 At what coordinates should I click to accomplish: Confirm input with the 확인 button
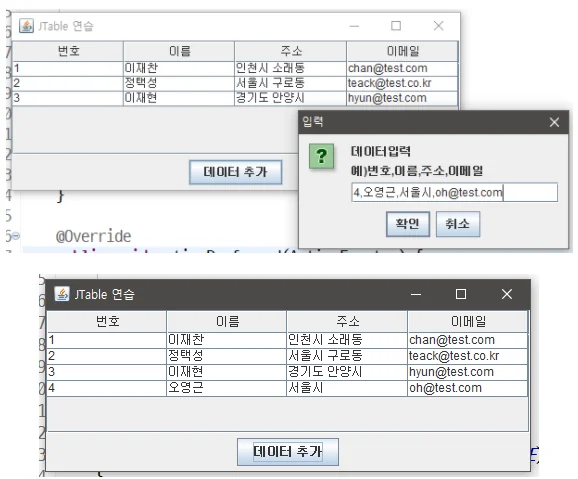click(x=408, y=224)
